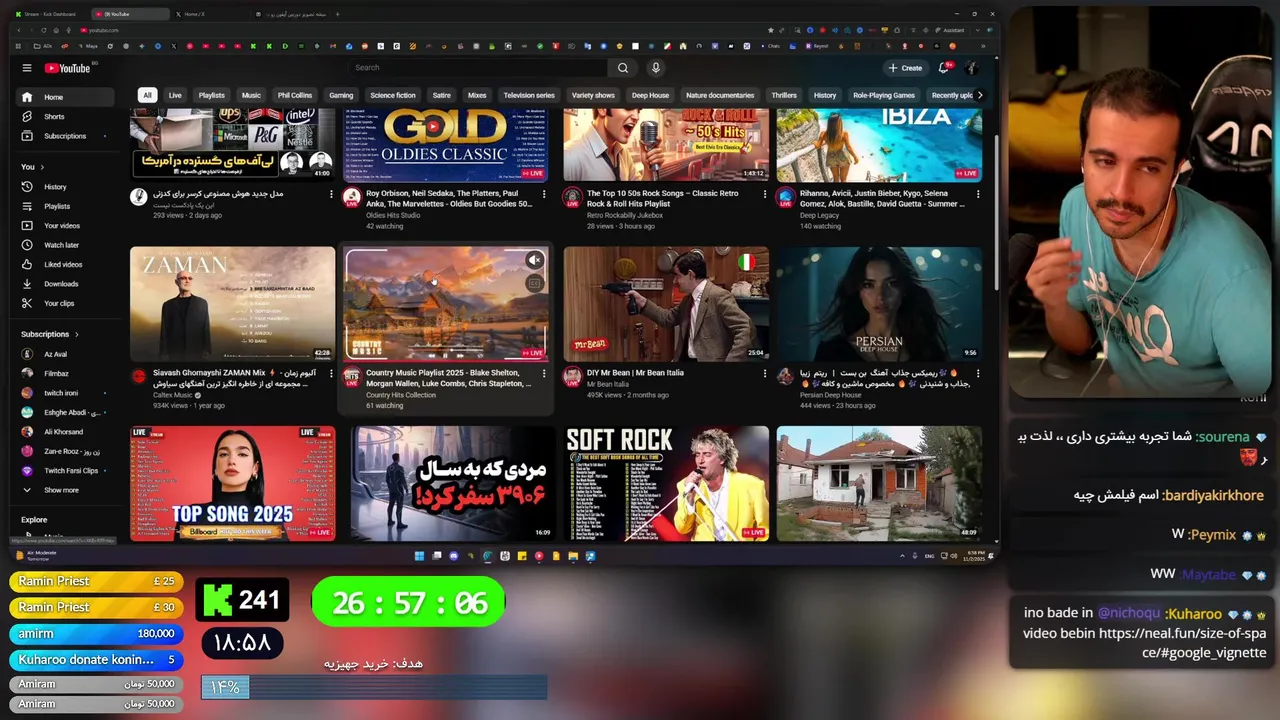
Task: Open the account avatar menu
Action: click(971, 68)
